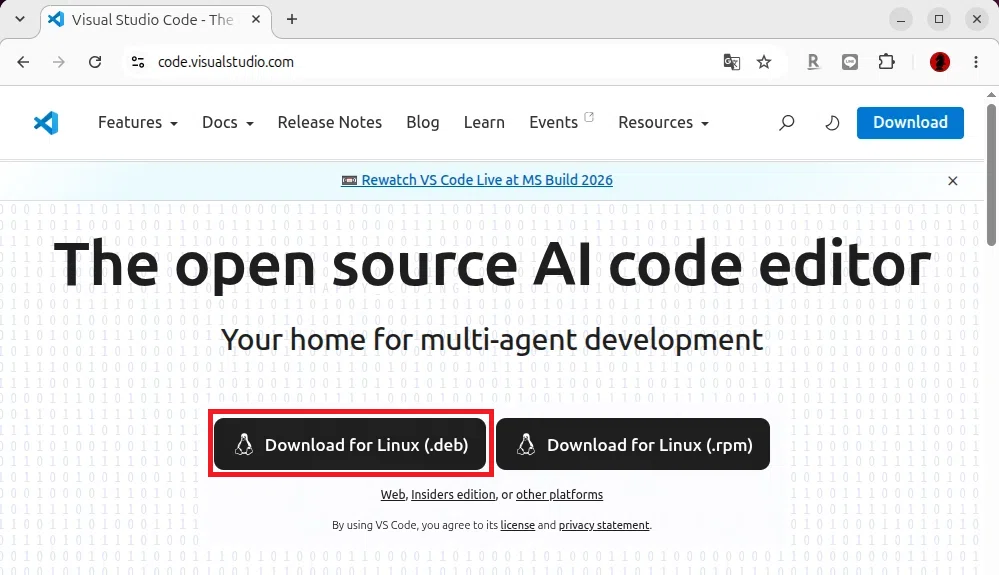Click the page vertical scrollbar thumb
The height and width of the screenshot is (575, 999).
991,175
